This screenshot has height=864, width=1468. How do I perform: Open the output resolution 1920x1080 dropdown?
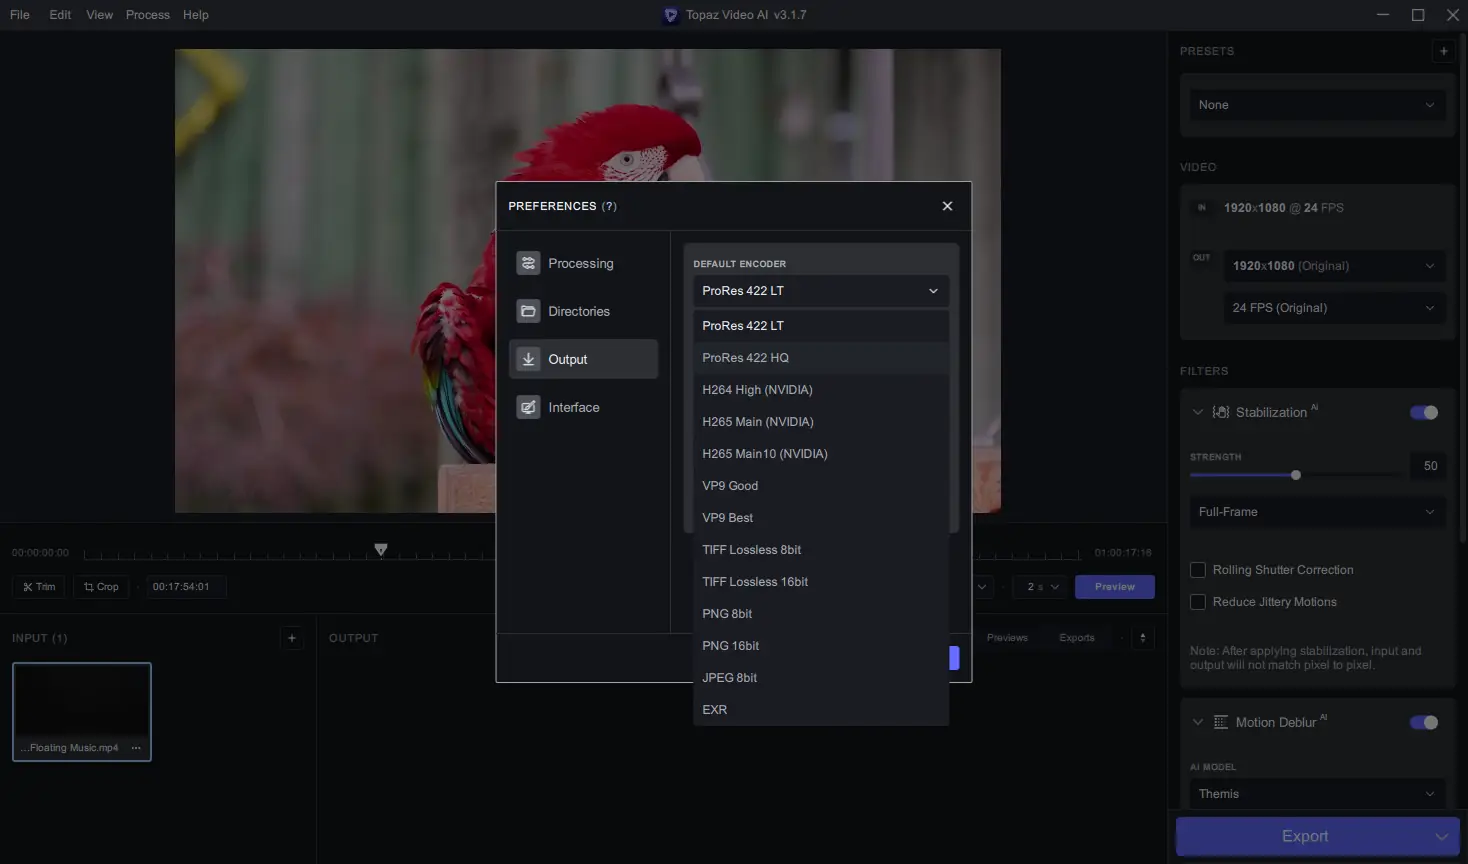pos(1334,266)
